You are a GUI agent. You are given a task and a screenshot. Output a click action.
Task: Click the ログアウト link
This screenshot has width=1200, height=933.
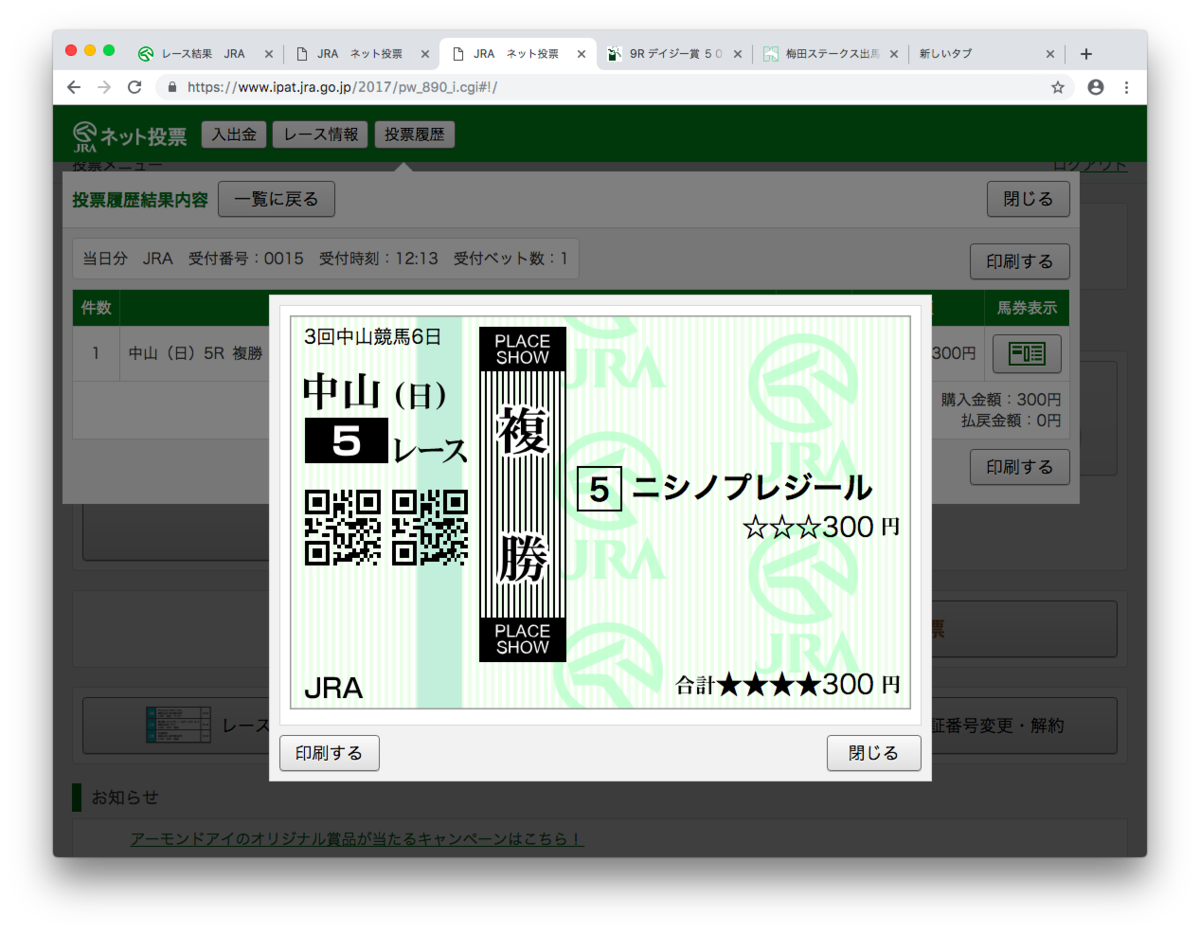[x=1090, y=166]
